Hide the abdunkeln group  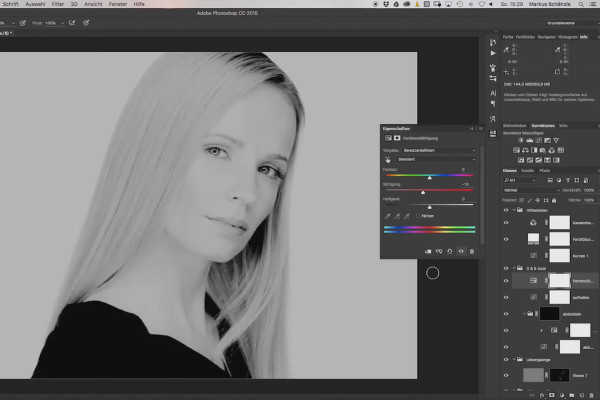(506, 314)
